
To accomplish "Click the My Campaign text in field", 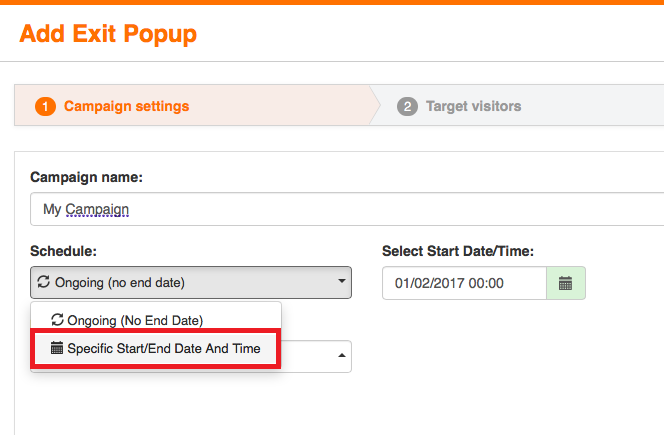I will click(x=86, y=209).
